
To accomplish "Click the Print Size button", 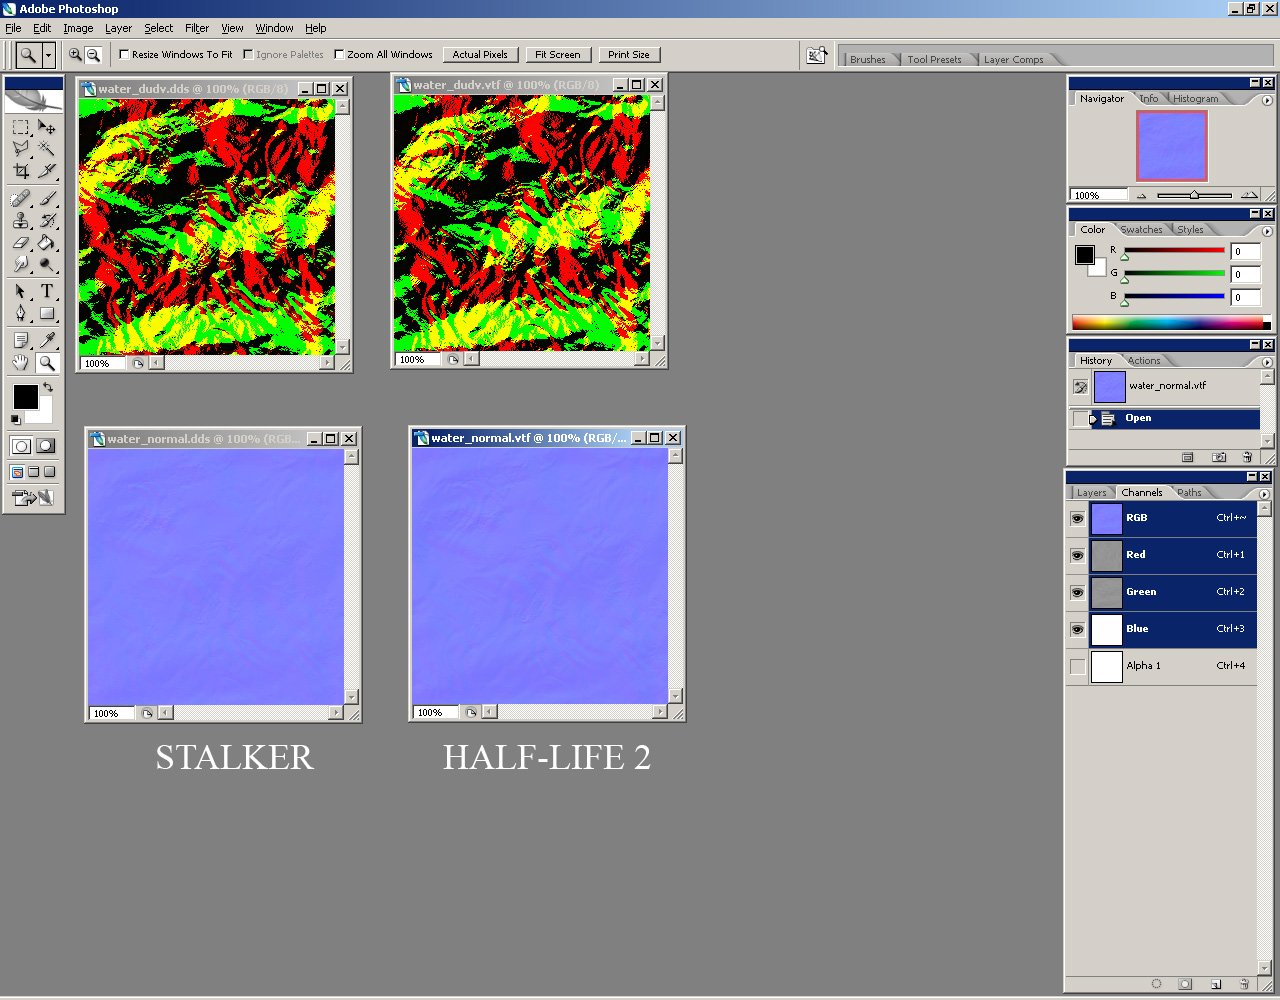I will pyautogui.click(x=629, y=55).
